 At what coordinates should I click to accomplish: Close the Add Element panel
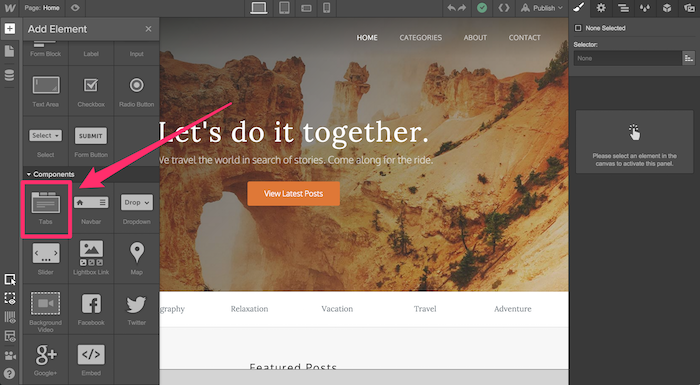(x=148, y=29)
